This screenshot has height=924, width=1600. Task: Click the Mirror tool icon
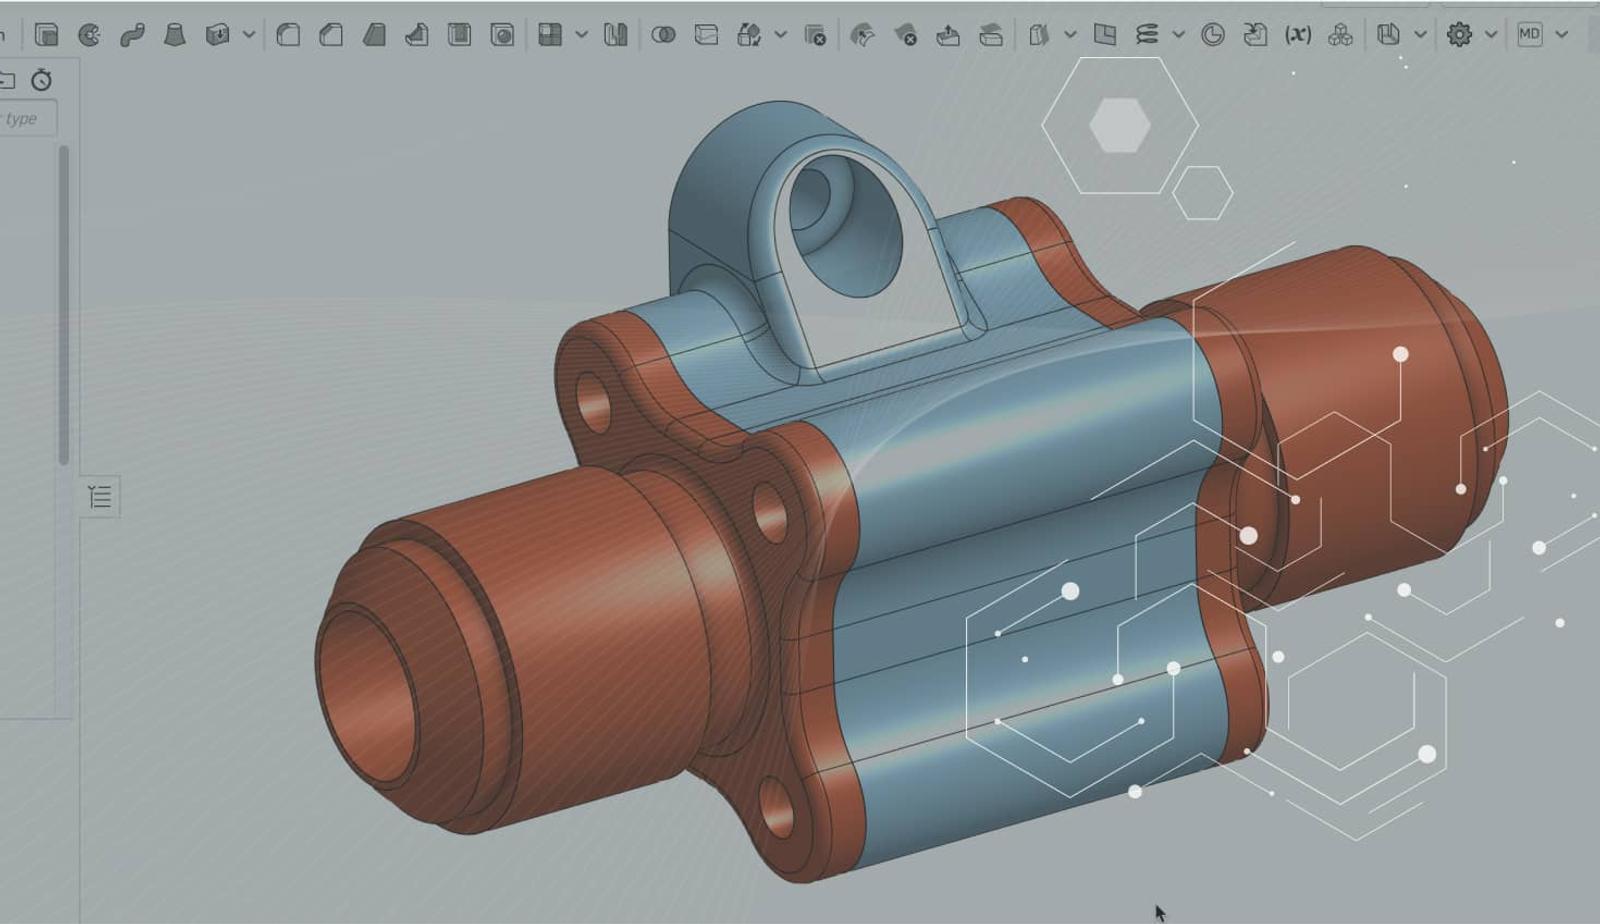tap(615, 35)
